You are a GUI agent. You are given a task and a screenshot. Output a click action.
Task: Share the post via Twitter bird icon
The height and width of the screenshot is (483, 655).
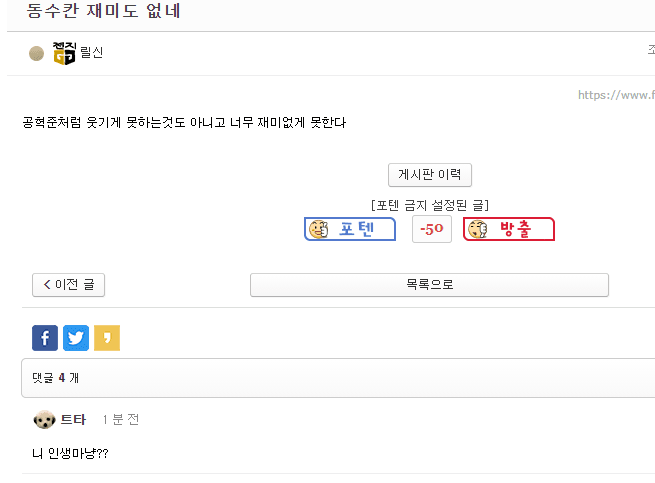(x=76, y=338)
